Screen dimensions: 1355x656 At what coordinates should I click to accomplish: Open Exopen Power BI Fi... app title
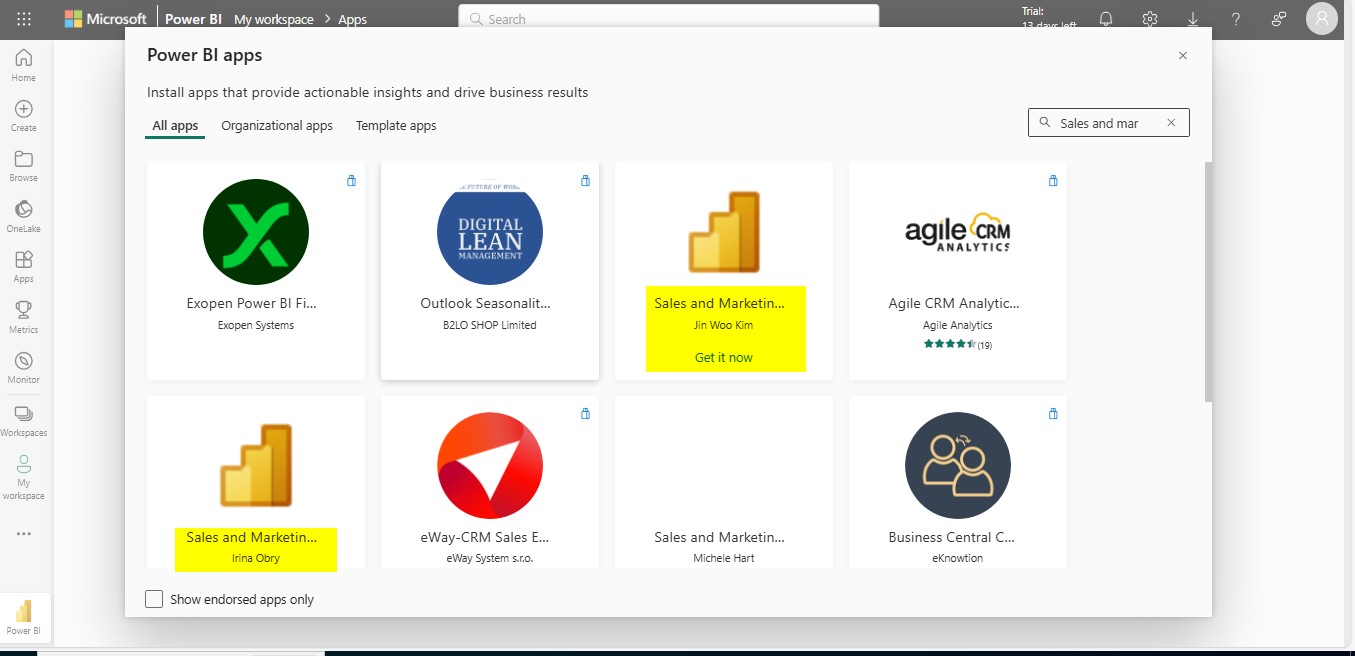(252, 303)
